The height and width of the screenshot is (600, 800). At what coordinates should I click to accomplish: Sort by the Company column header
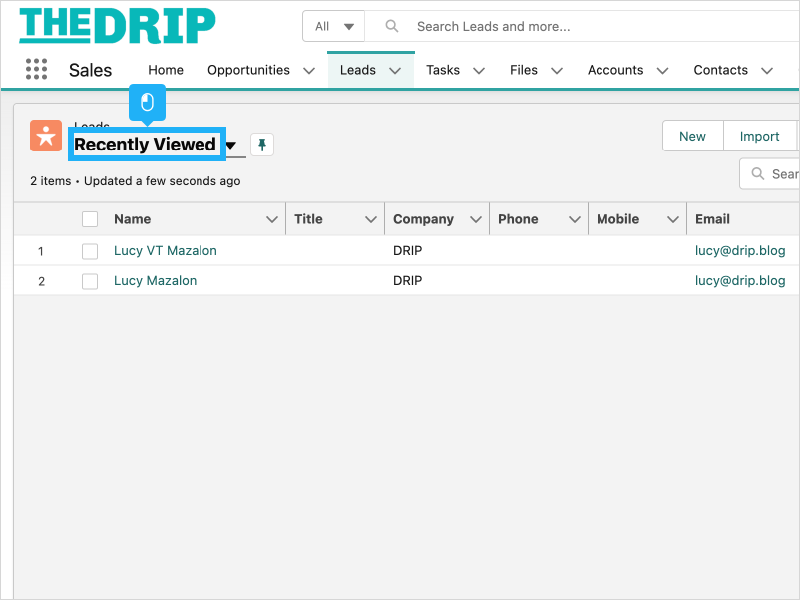(423, 219)
